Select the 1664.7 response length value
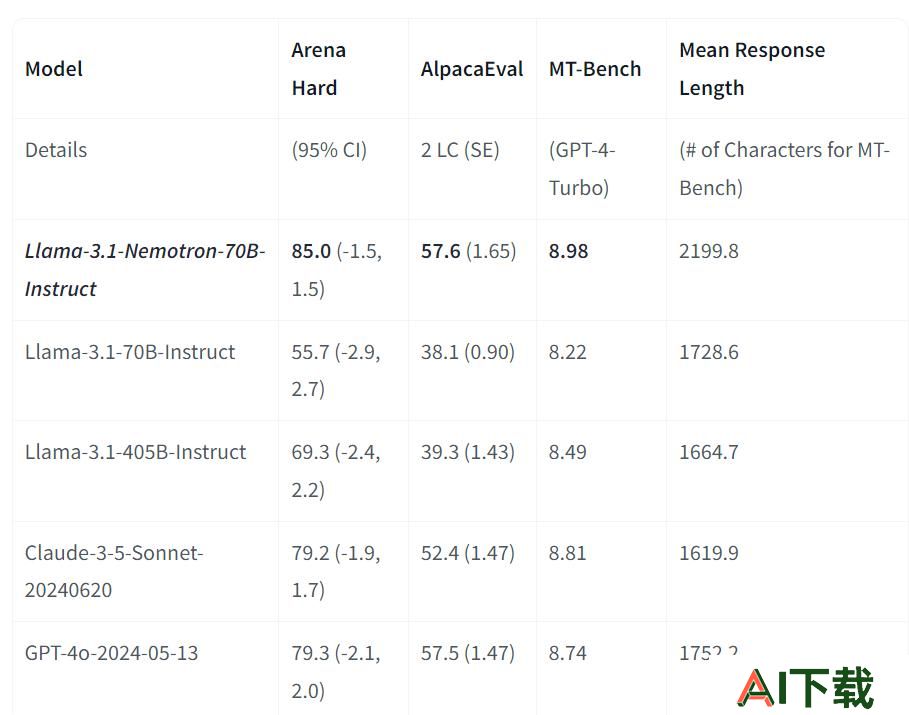909x715 pixels. pyautogui.click(x=708, y=452)
